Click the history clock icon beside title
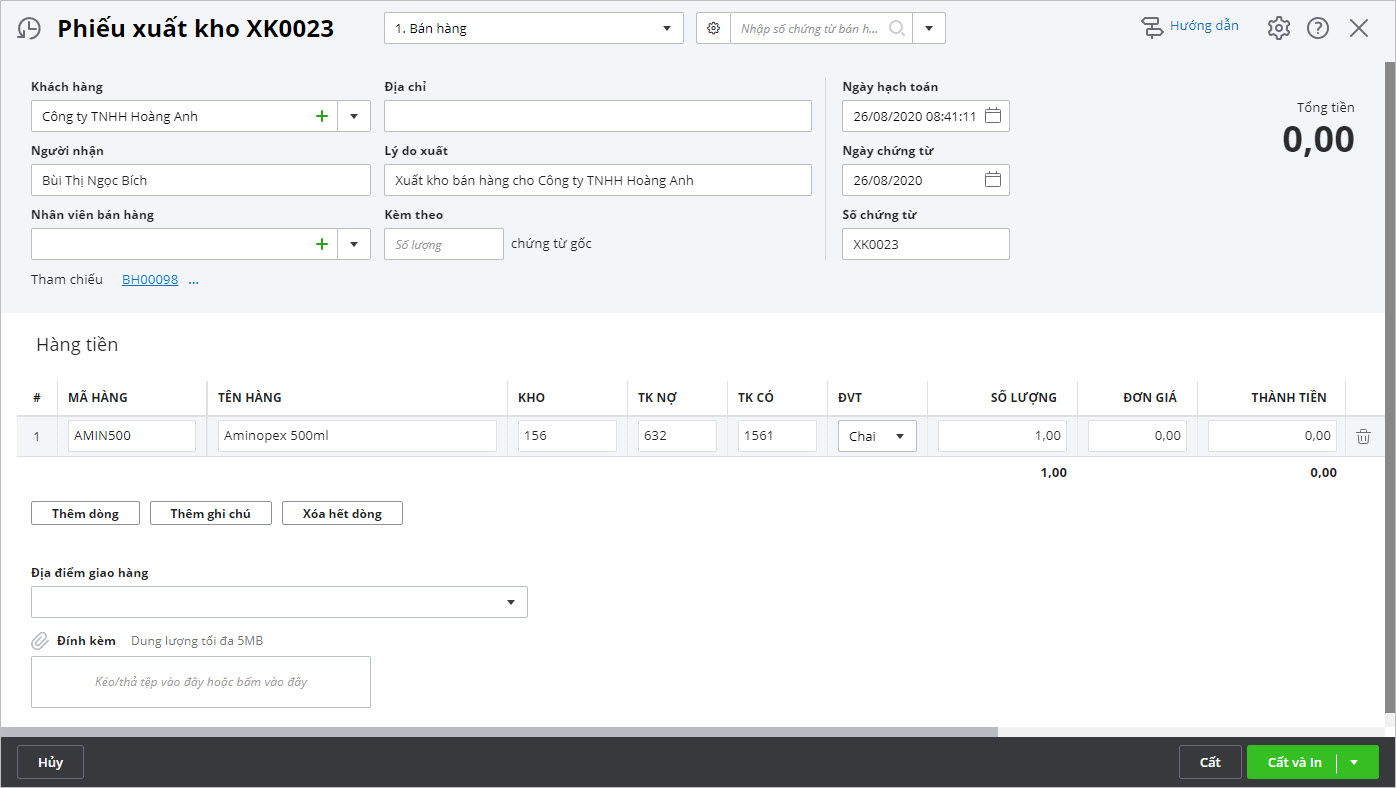The width and height of the screenshot is (1396, 788). point(30,29)
